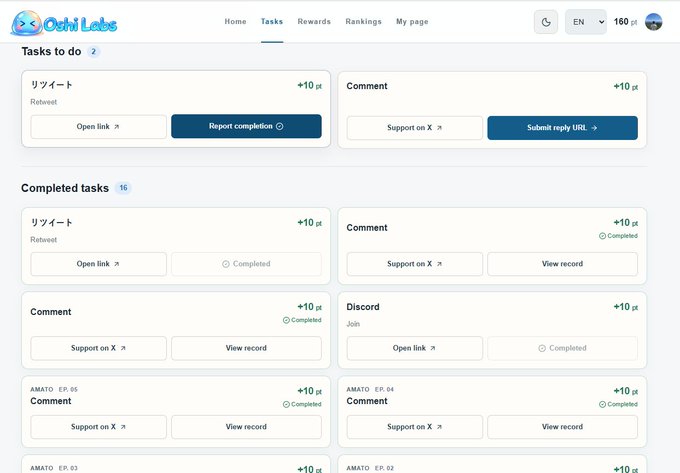Toggle dark mode with moon icon

pos(546,22)
